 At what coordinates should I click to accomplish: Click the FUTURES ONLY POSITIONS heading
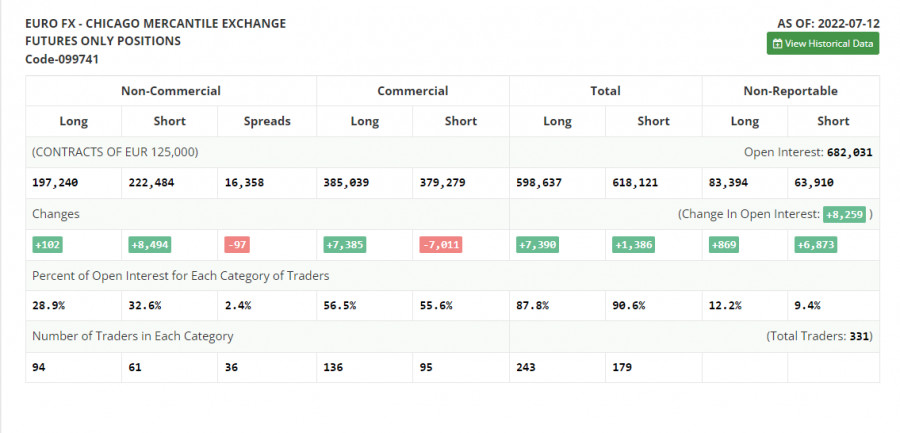[x=103, y=41]
